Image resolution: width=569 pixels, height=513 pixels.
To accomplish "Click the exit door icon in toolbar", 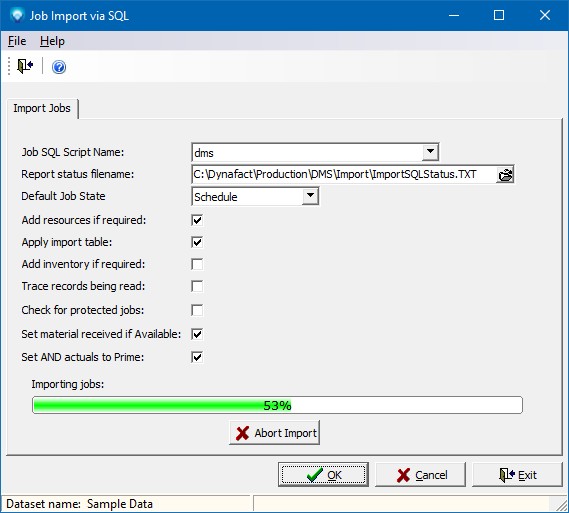I will click(25, 66).
